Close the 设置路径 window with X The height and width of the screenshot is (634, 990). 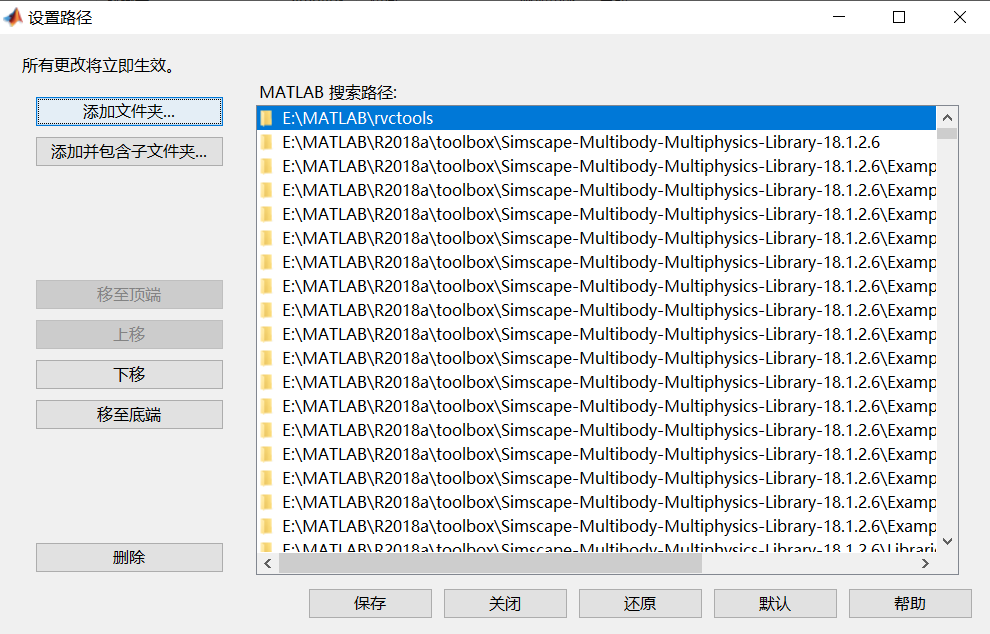(960, 17)
